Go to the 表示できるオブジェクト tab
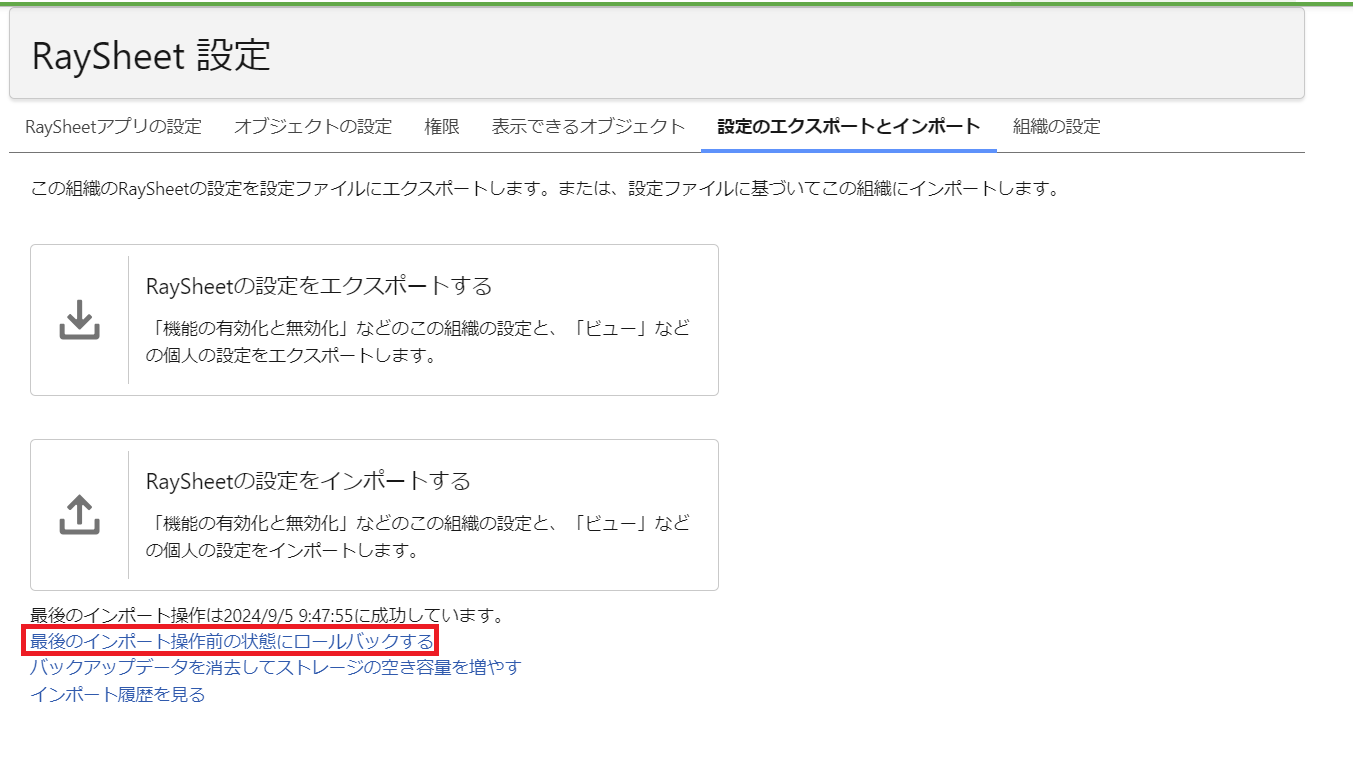Viewport: 1353px width, 757px height. [x=588, y=127]
